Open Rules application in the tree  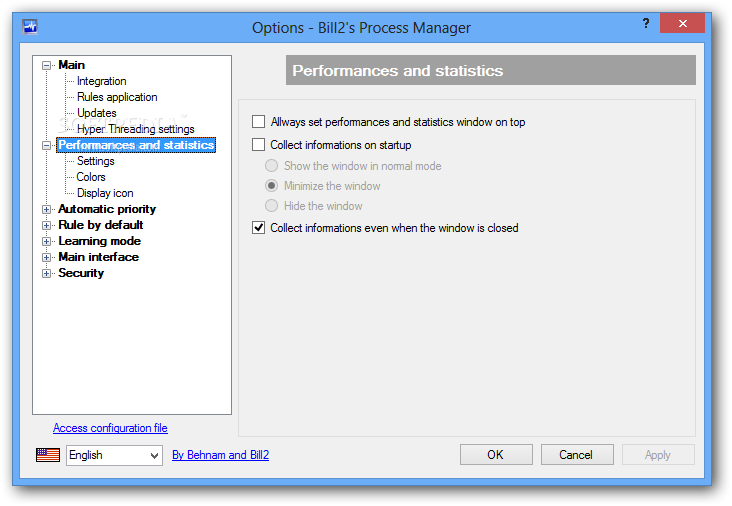(x=117, y=97)
